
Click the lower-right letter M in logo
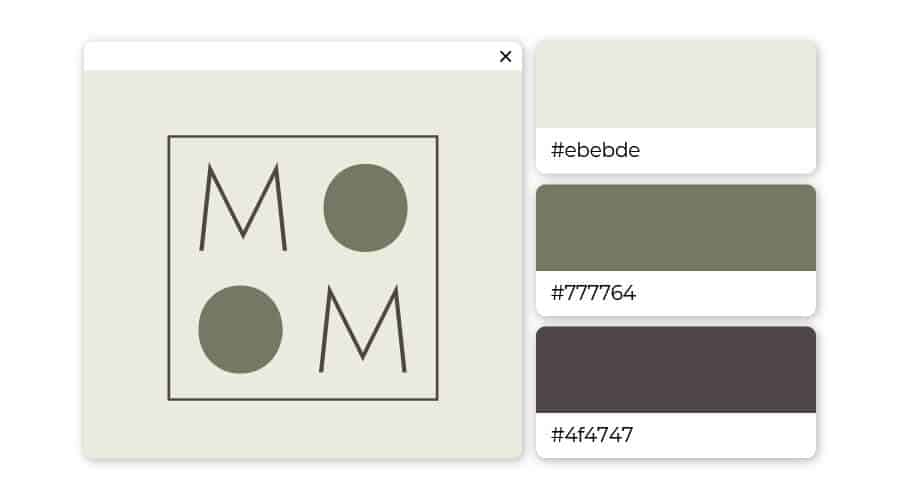pos(362,330)
